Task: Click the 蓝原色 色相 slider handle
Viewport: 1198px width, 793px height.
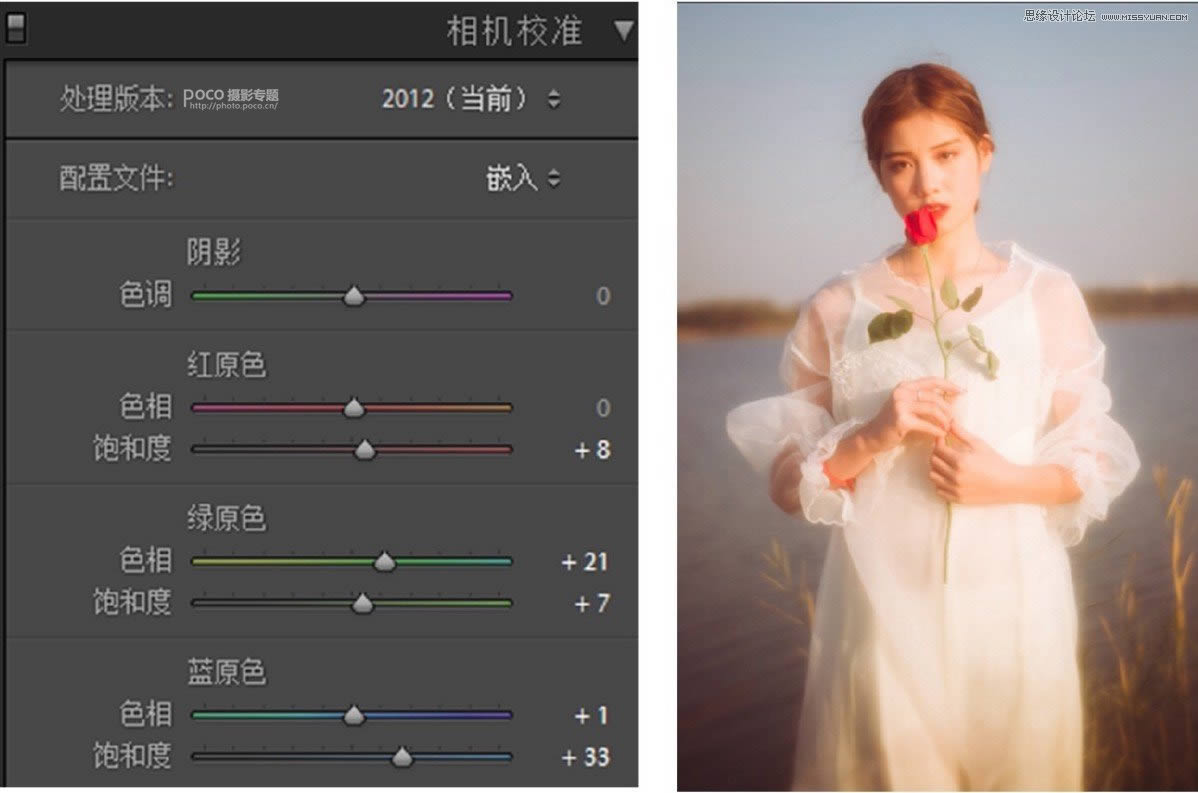Action: pos(354,716)
